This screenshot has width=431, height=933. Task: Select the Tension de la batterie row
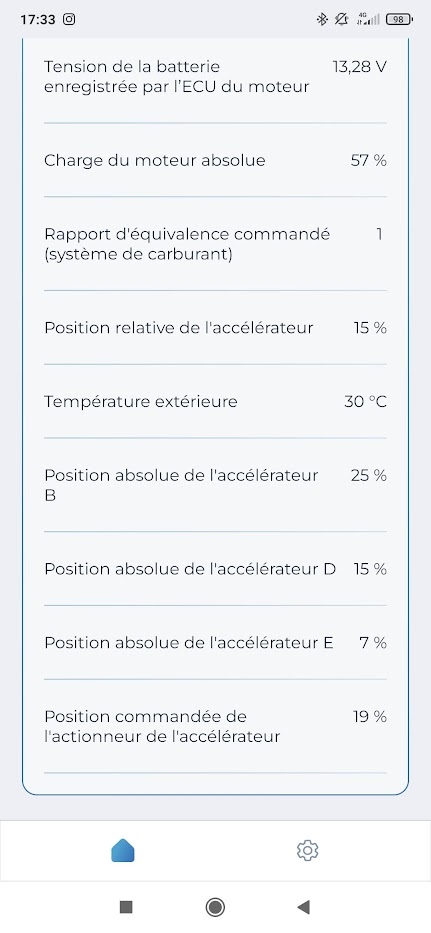[215, 77]
